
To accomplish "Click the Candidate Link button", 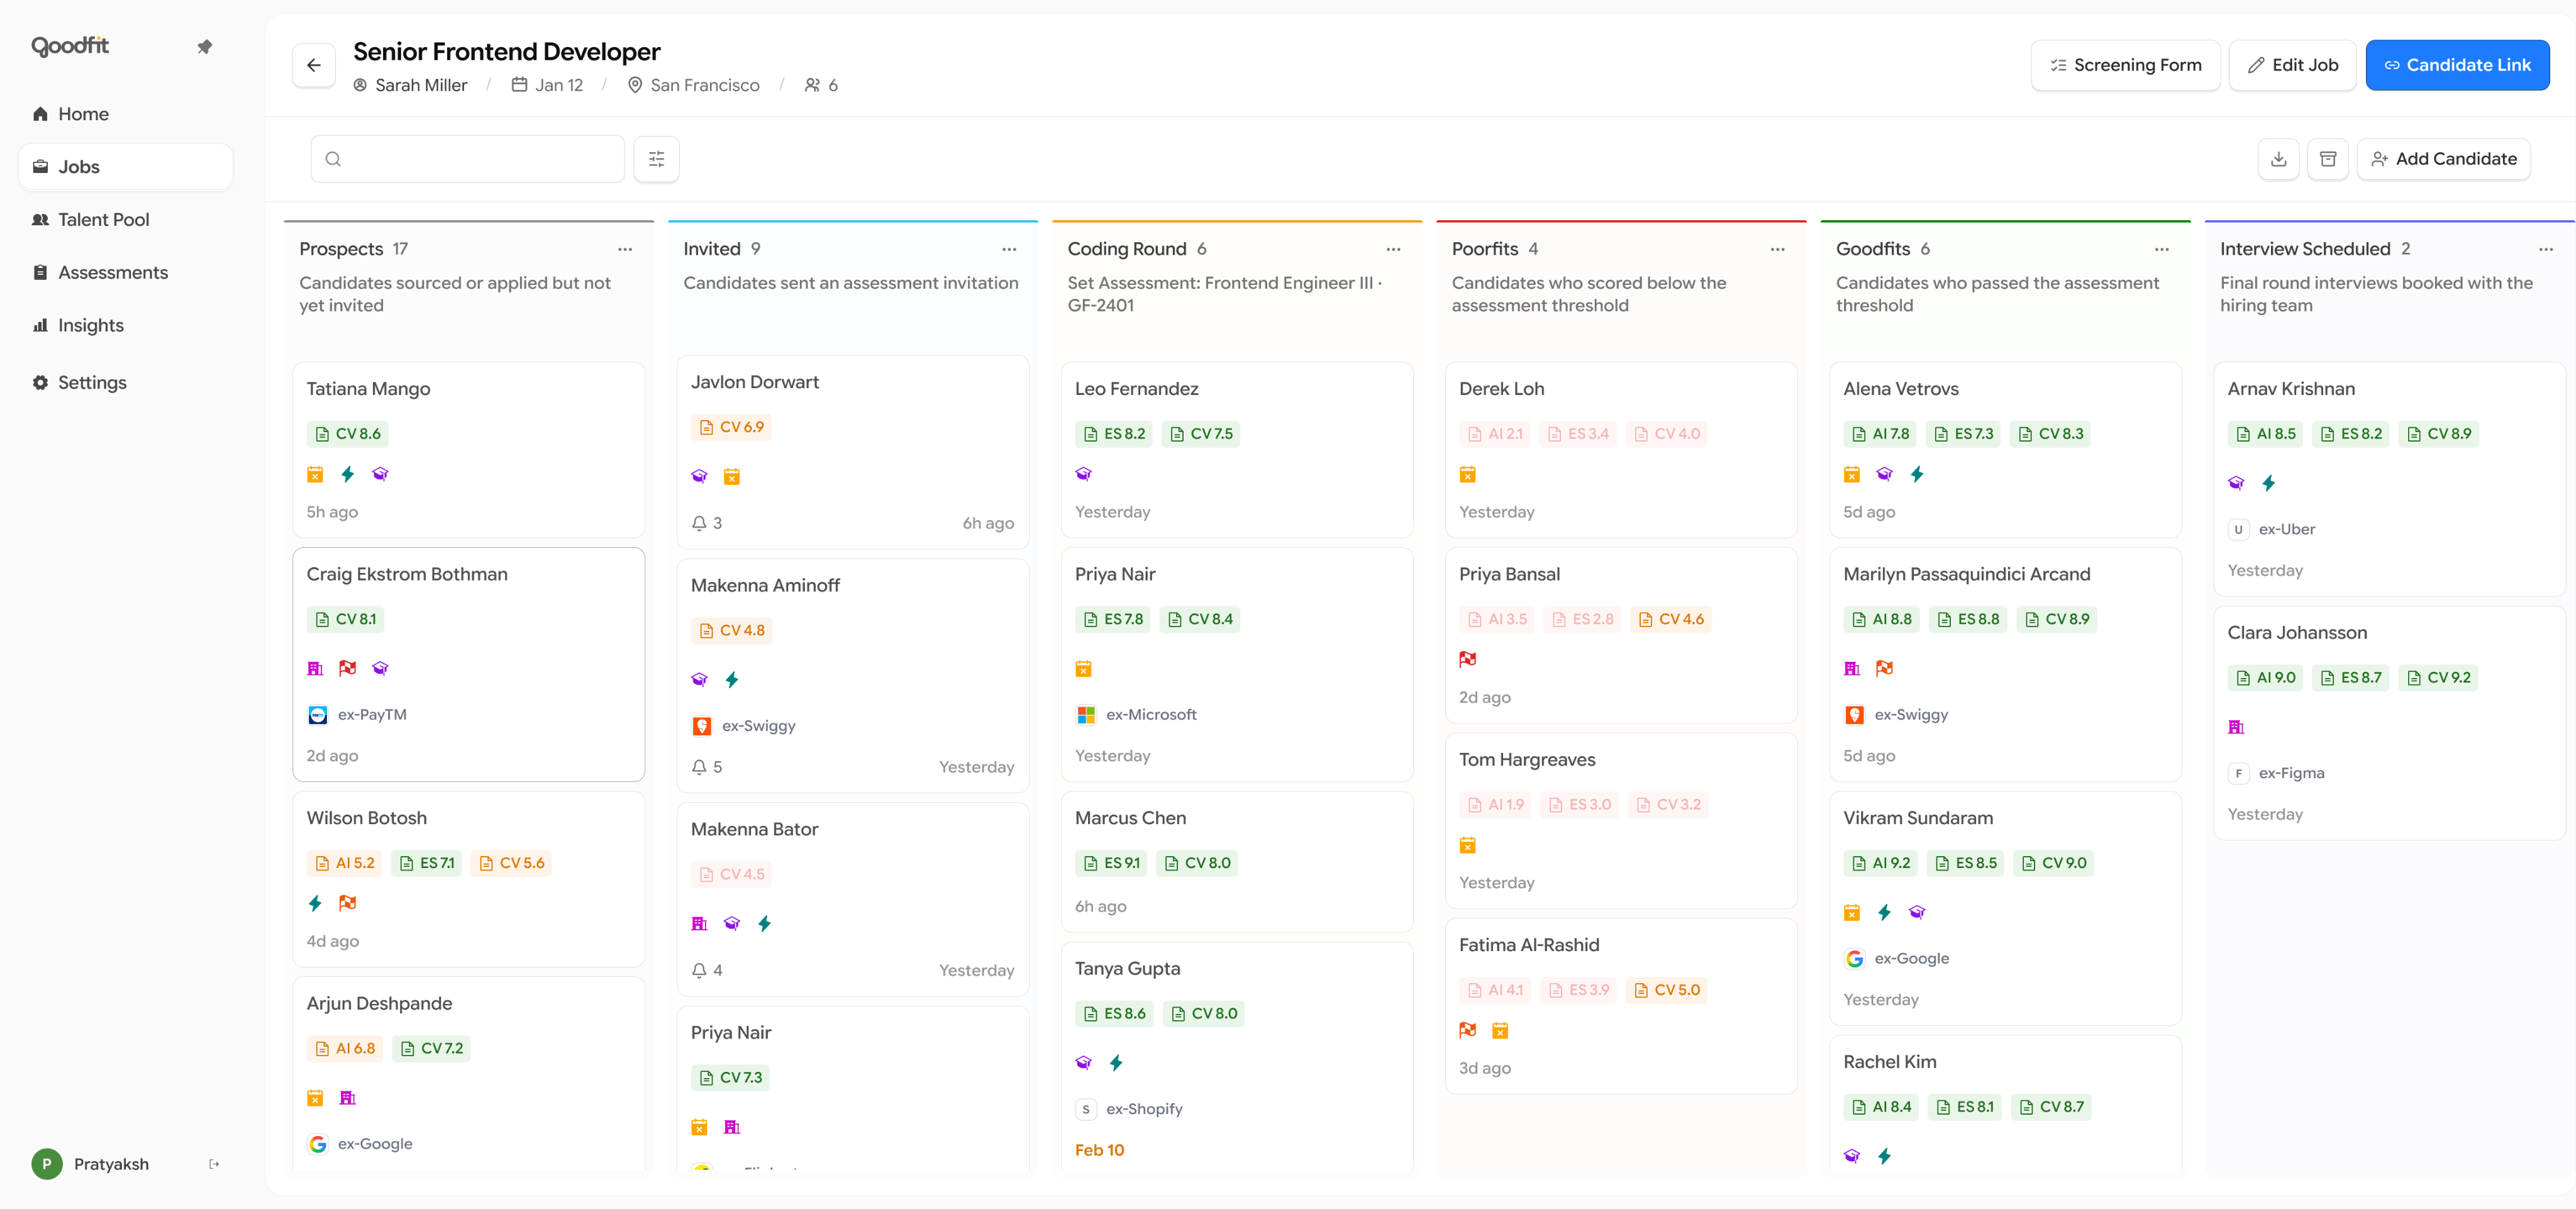I will pos(2457,65).
